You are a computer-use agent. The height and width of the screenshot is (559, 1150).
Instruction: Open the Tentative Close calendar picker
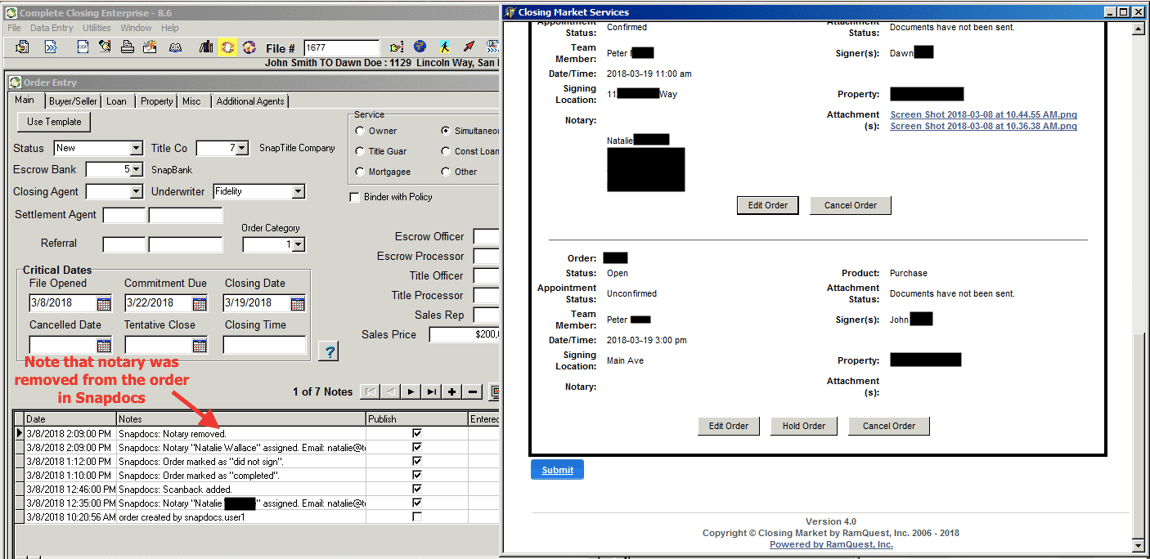click(199, 345)
